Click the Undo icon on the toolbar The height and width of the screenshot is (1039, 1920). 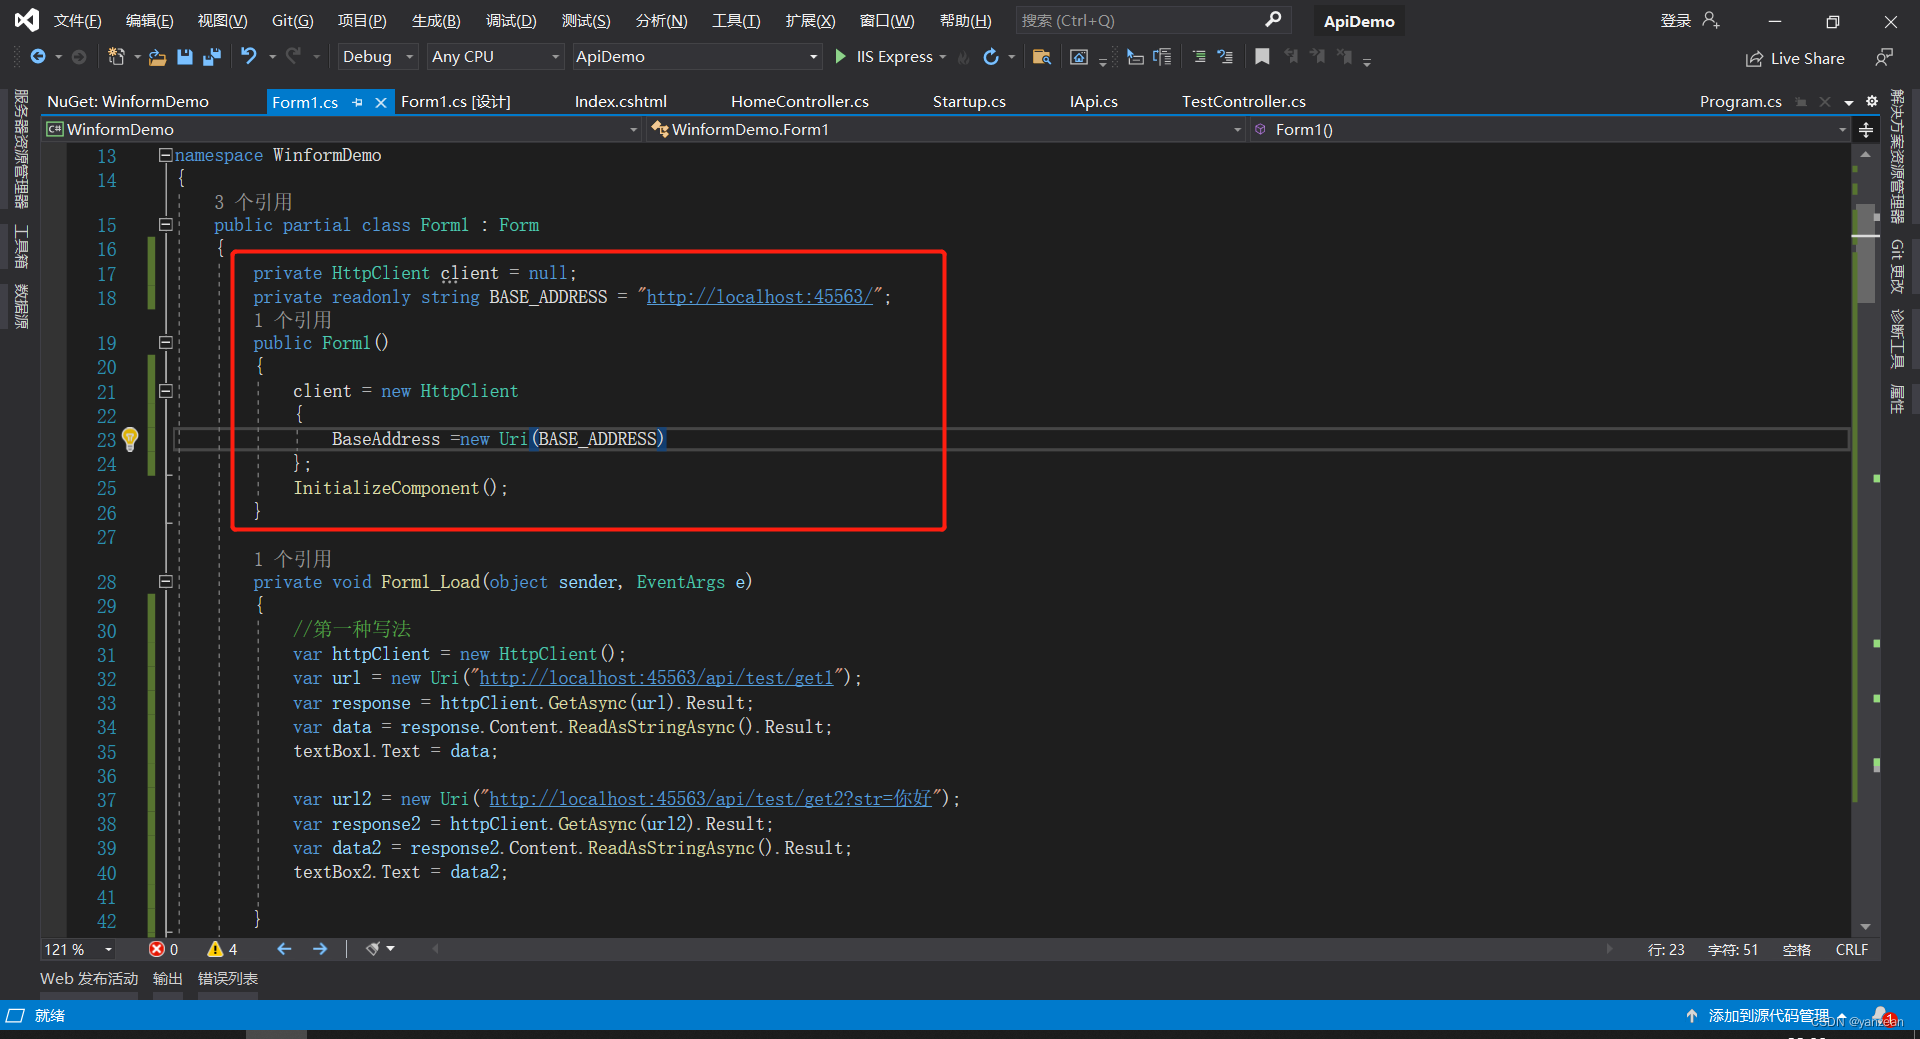(x=250, y=57)
